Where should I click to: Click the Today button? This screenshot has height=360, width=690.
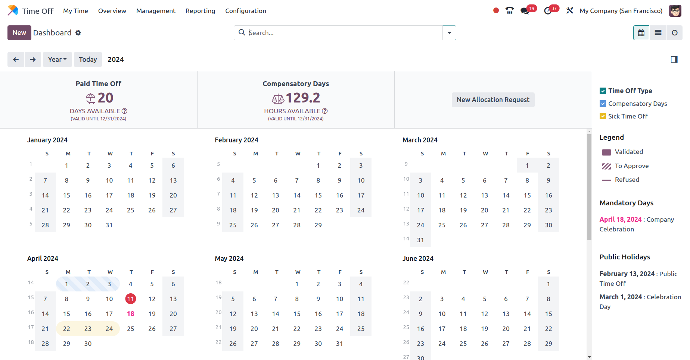point(88,59)
